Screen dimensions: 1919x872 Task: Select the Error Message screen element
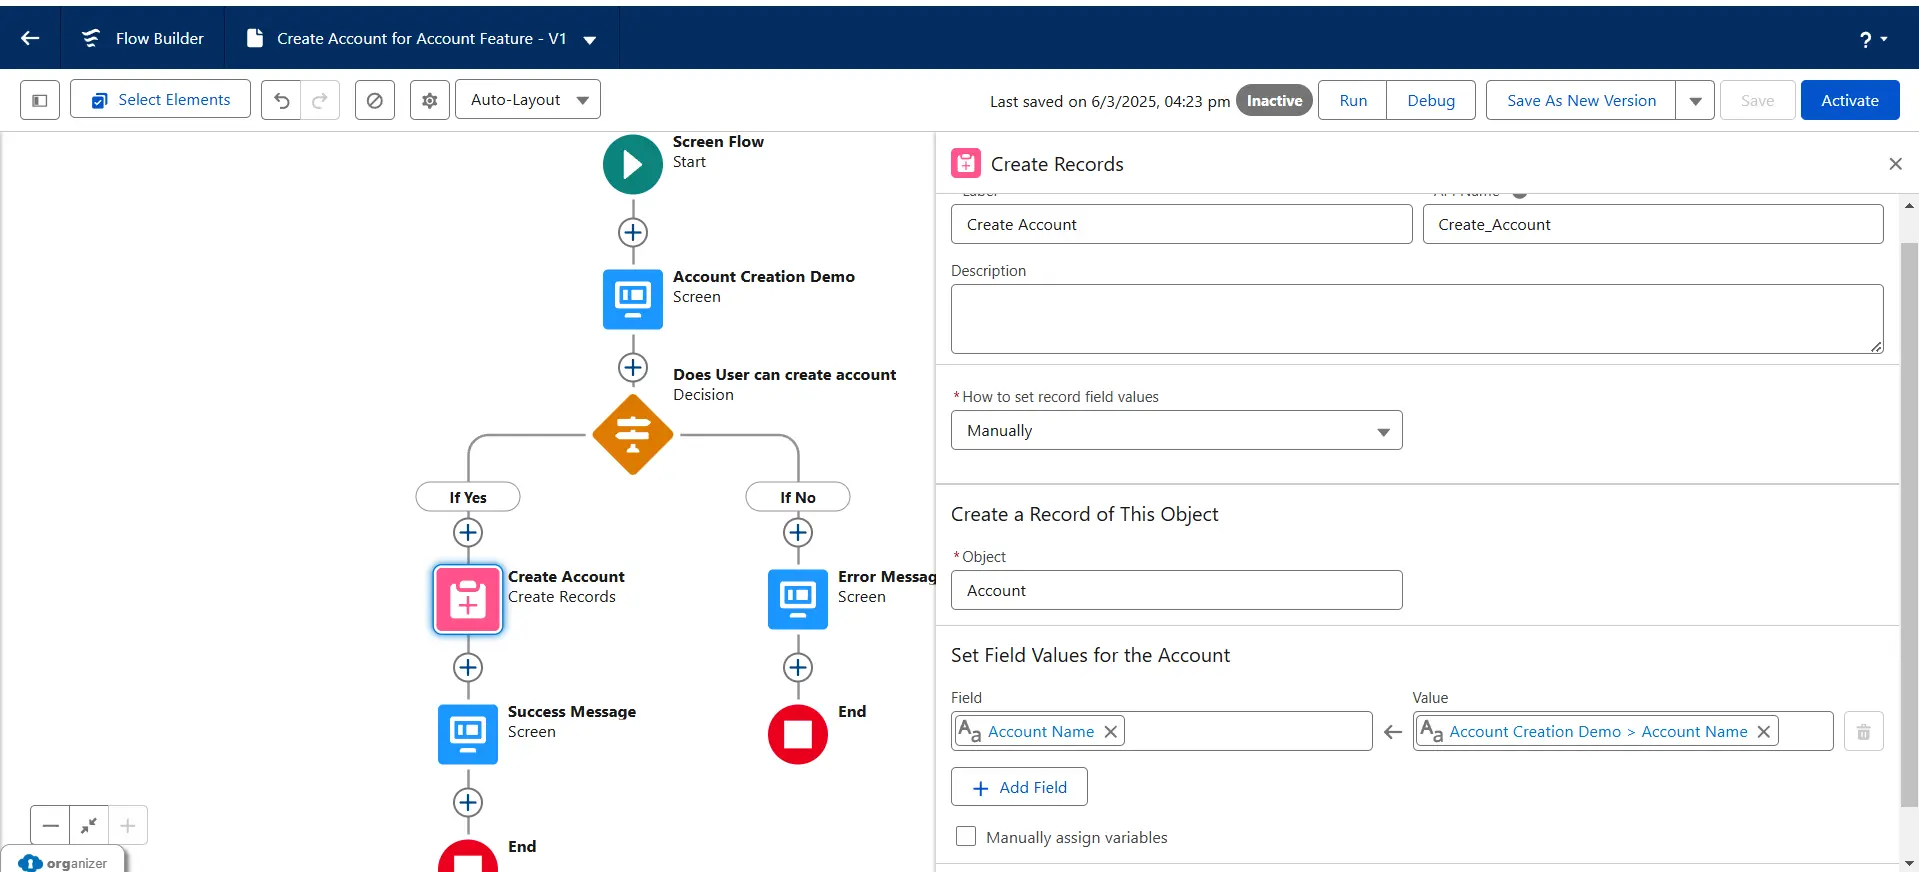pyautogui.click(x=798, y=599)
